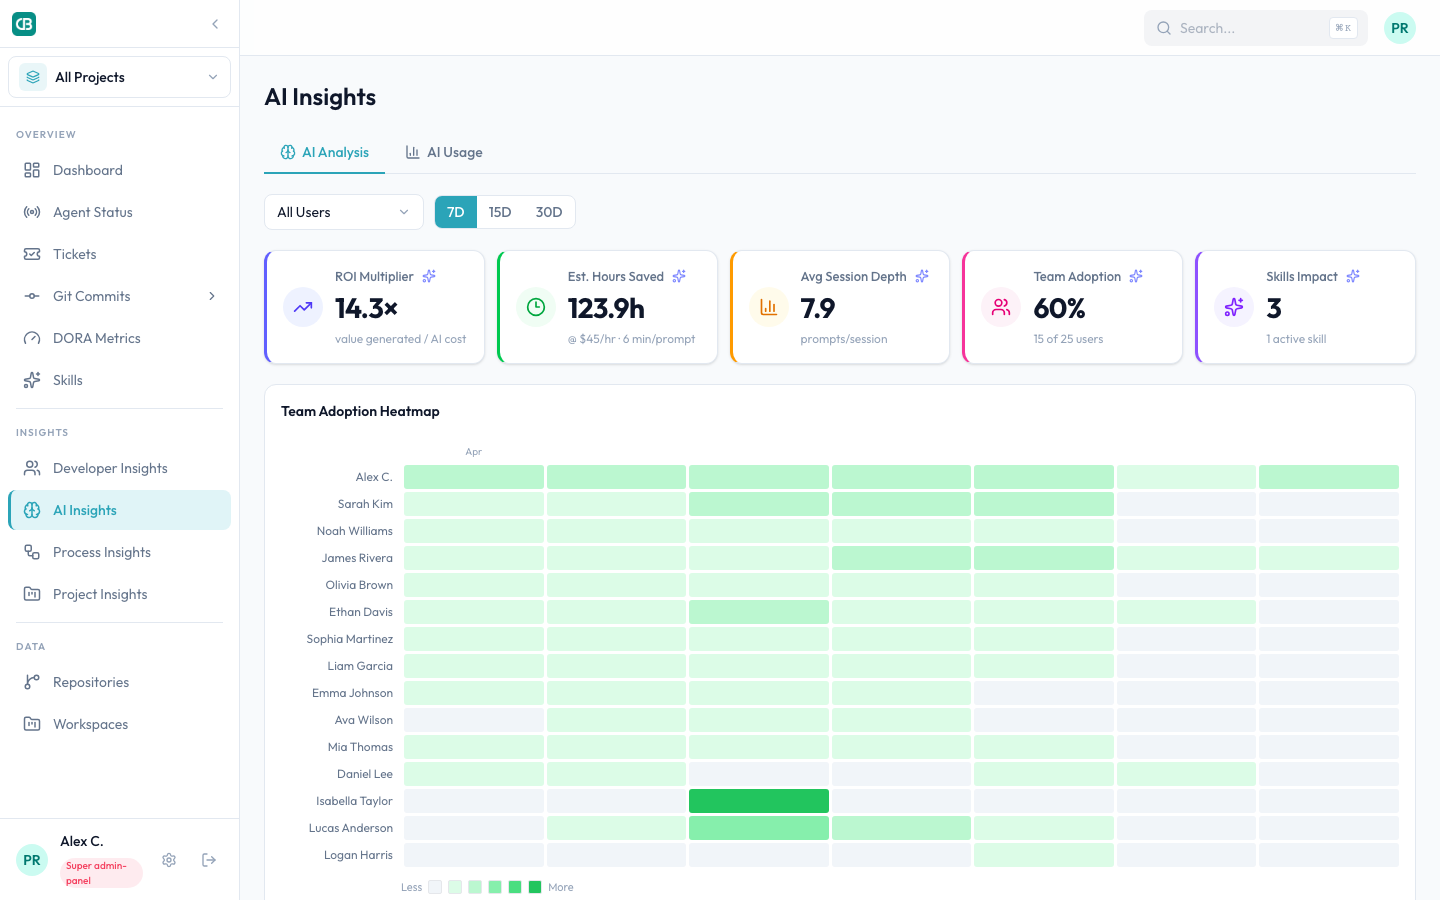Open DORA Metrics page

click(119, 338)
